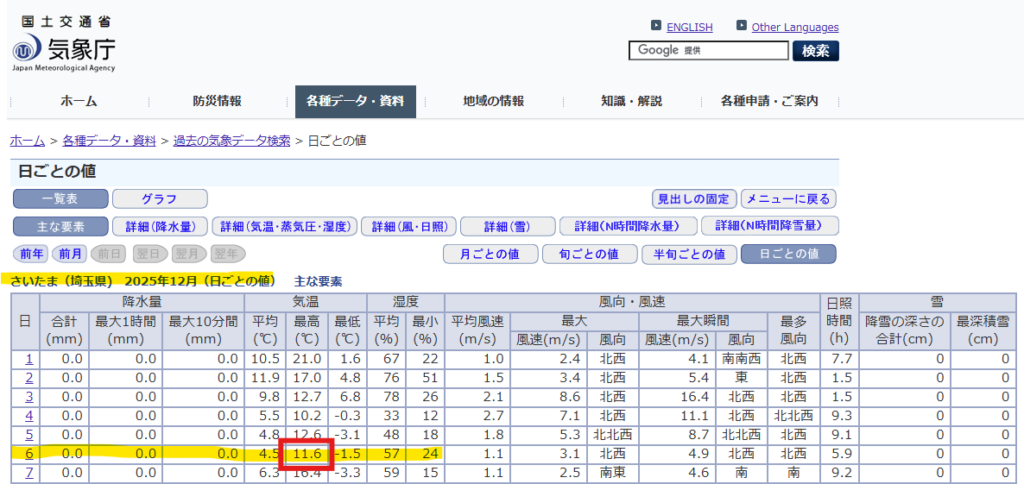Select the 各種データ・資料 menu tab

355,101
